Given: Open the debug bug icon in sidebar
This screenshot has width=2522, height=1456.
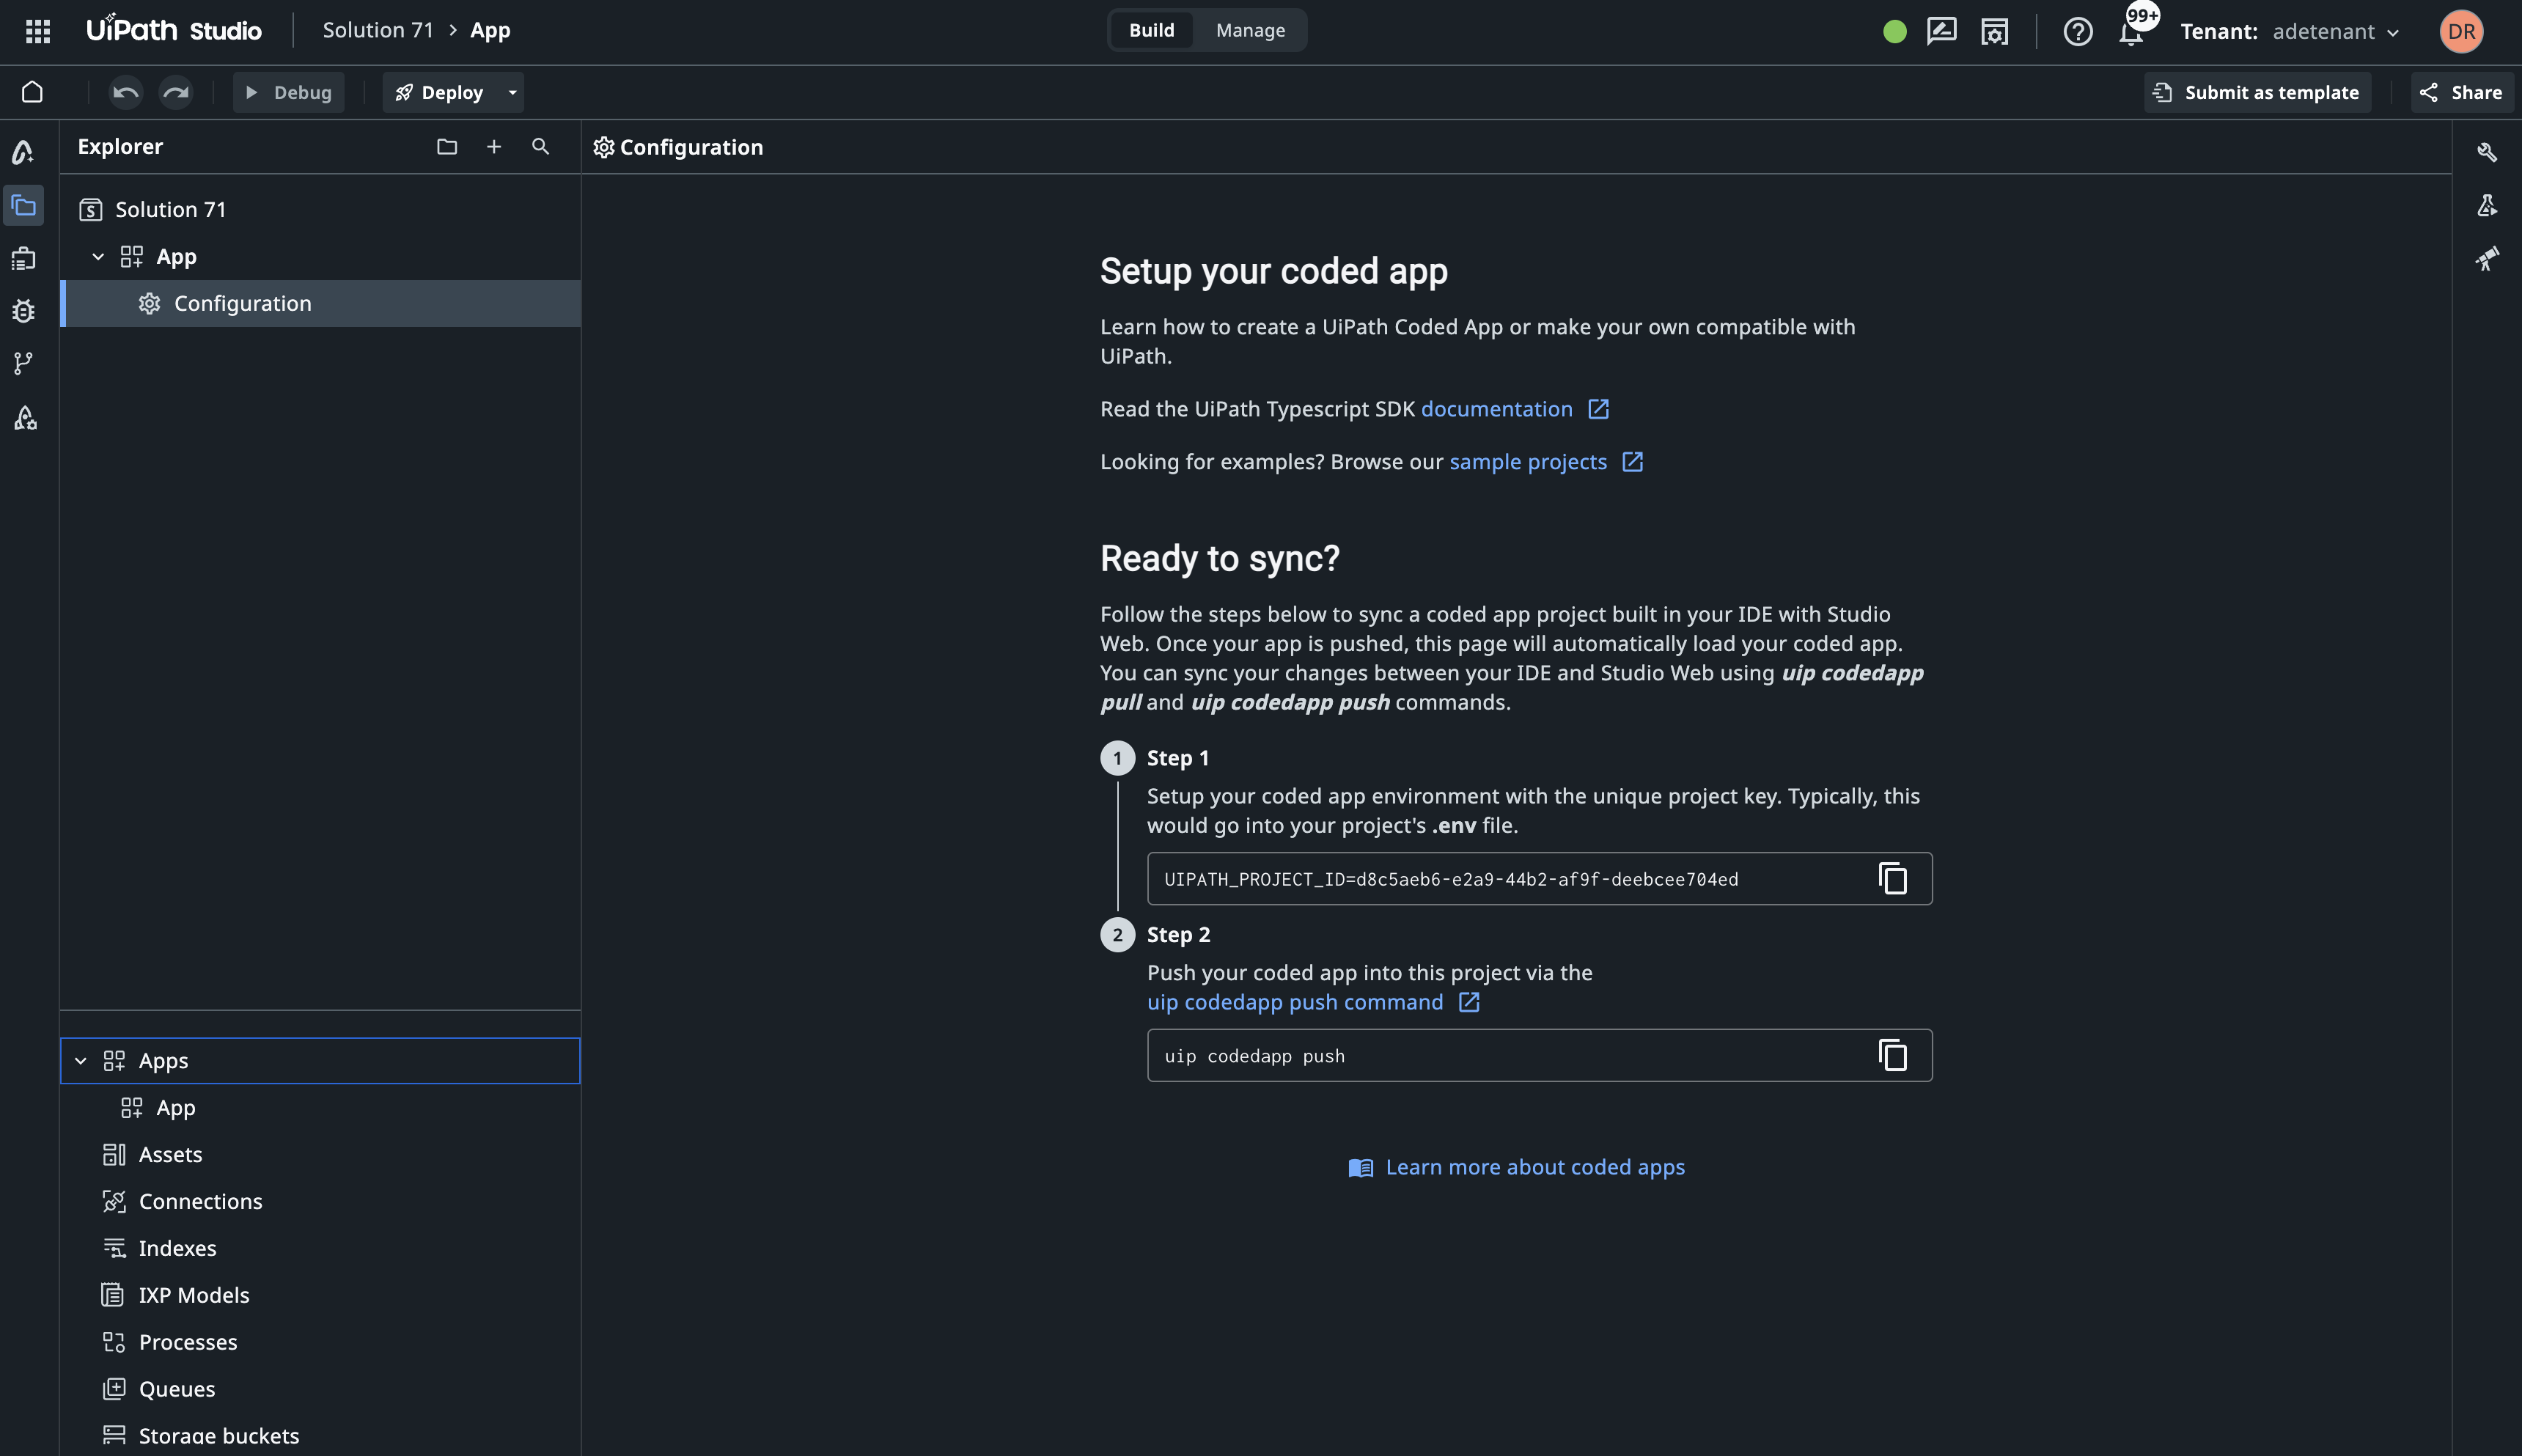Looking at the screenshot, I should 23,311.
